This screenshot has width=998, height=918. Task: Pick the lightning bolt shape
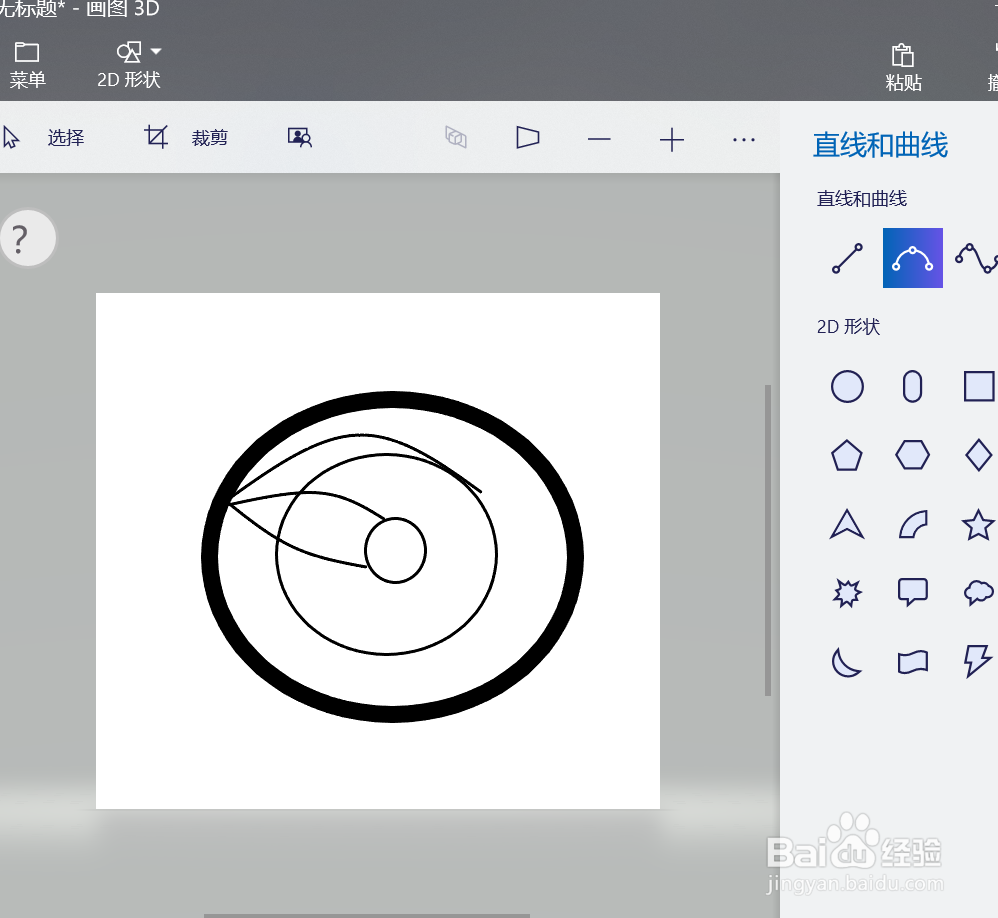click(x=978, y=661)
